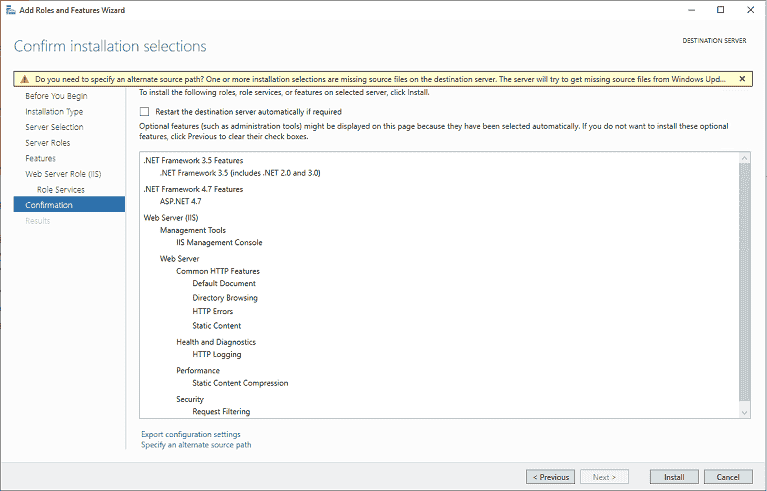This screenshot has width=767, height=491.
Task: Click scroll down arrow in selections list
Action: pos(744,413)
